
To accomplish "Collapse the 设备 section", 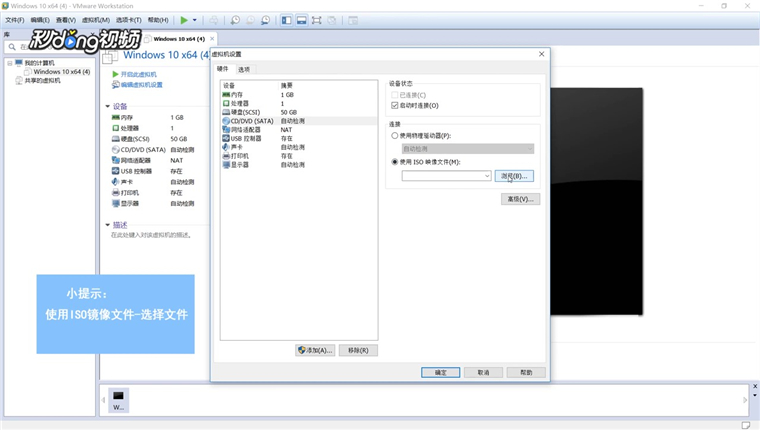I will point(108,106).
